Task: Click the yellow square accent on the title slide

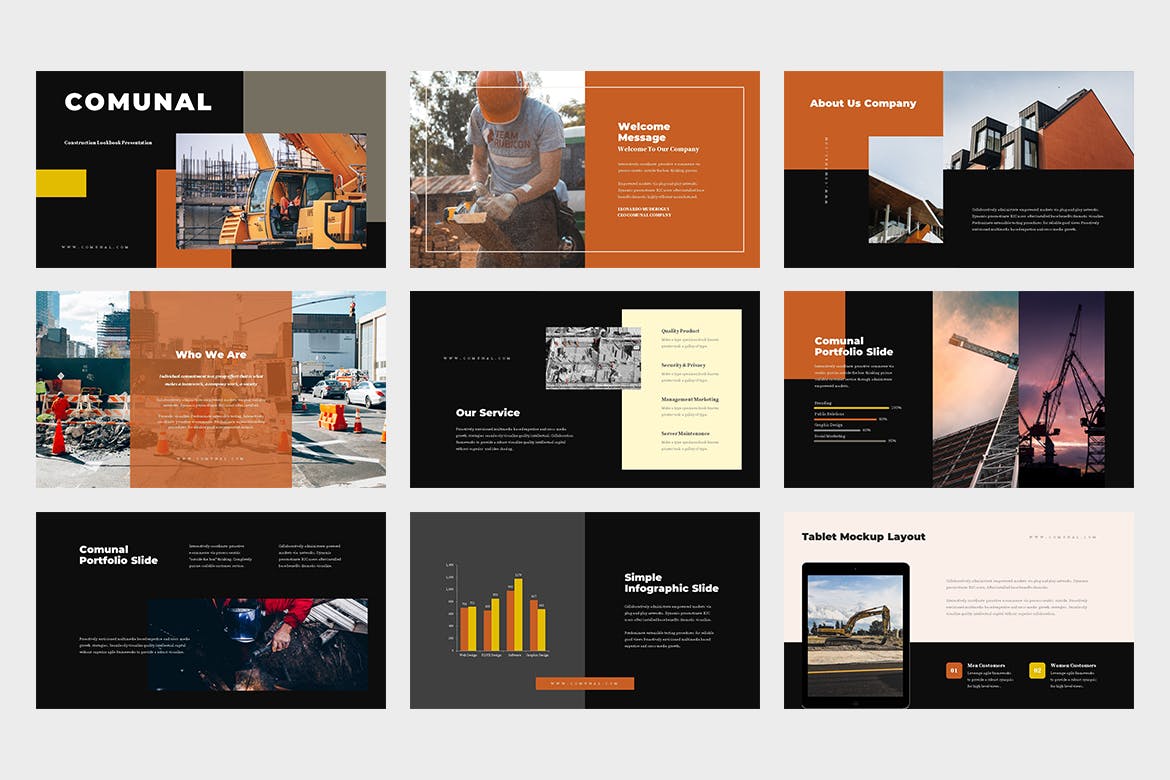Action: 62,183
